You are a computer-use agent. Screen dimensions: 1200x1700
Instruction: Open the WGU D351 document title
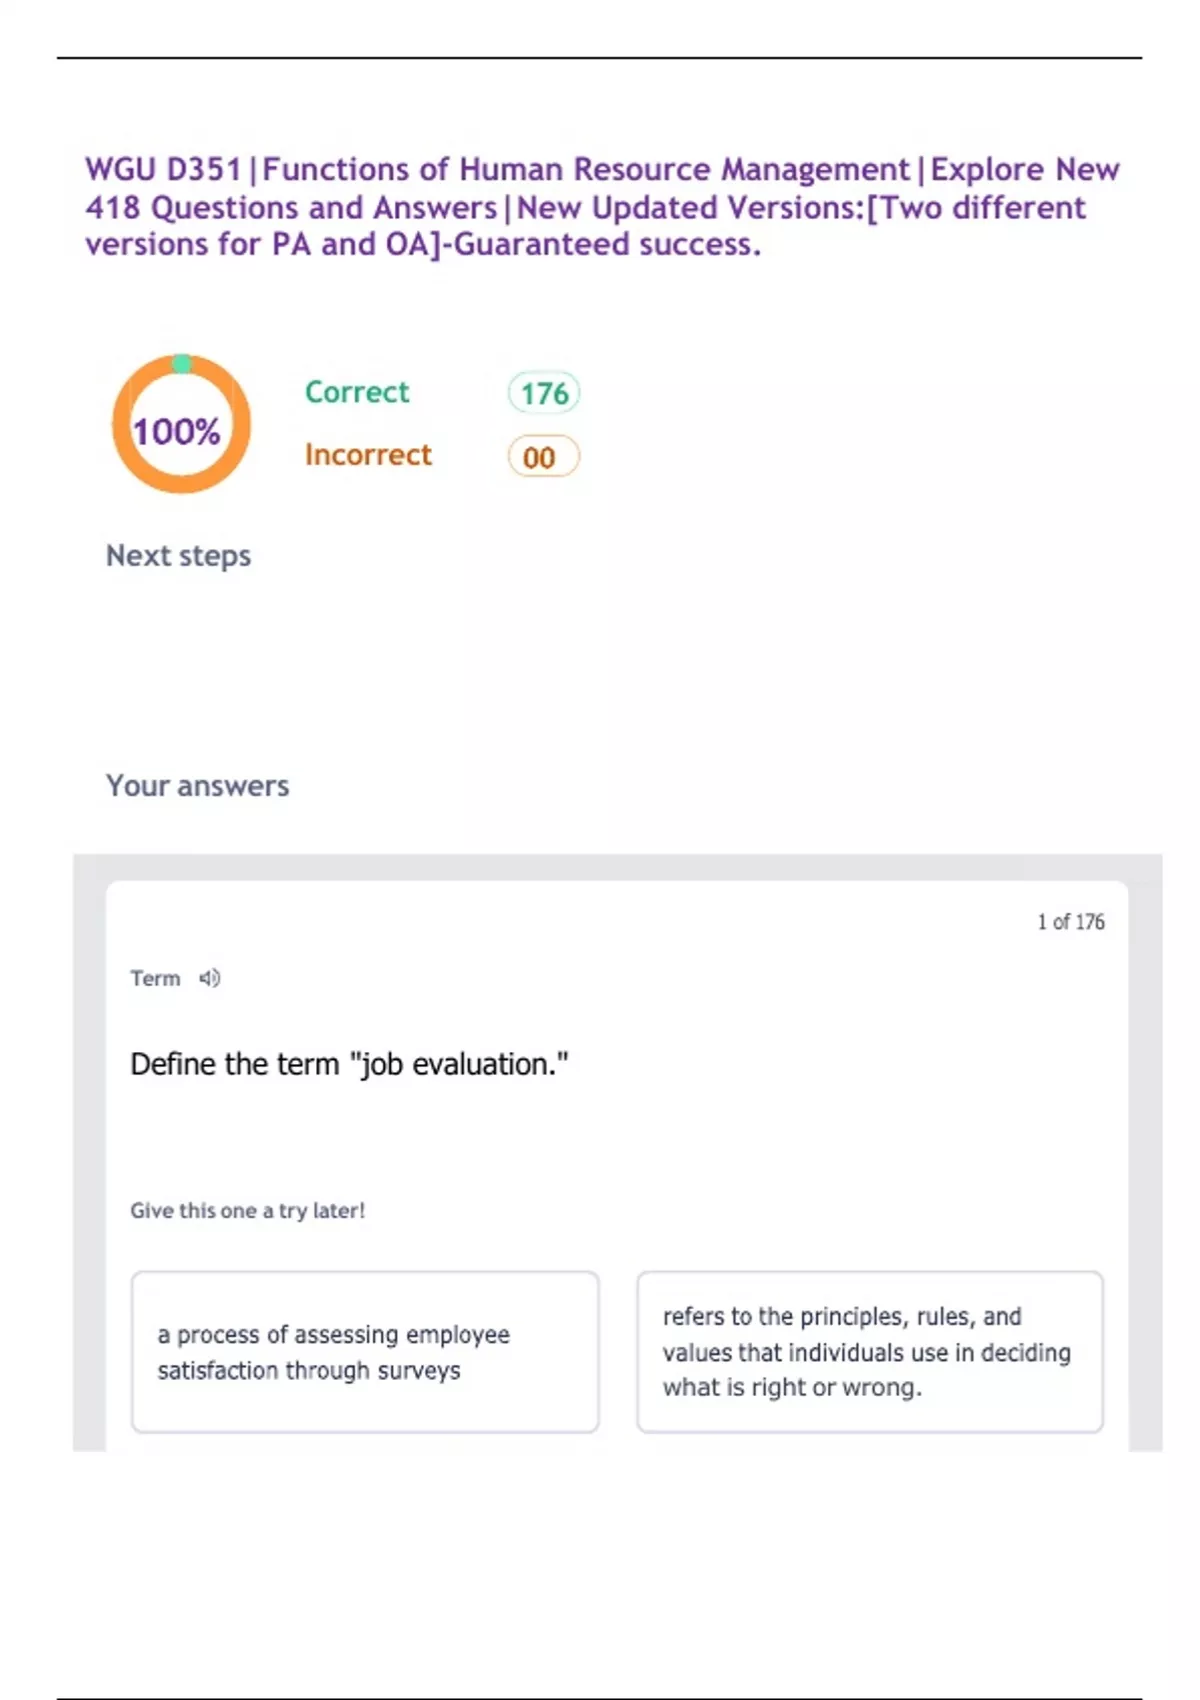[x=601, y=207]
